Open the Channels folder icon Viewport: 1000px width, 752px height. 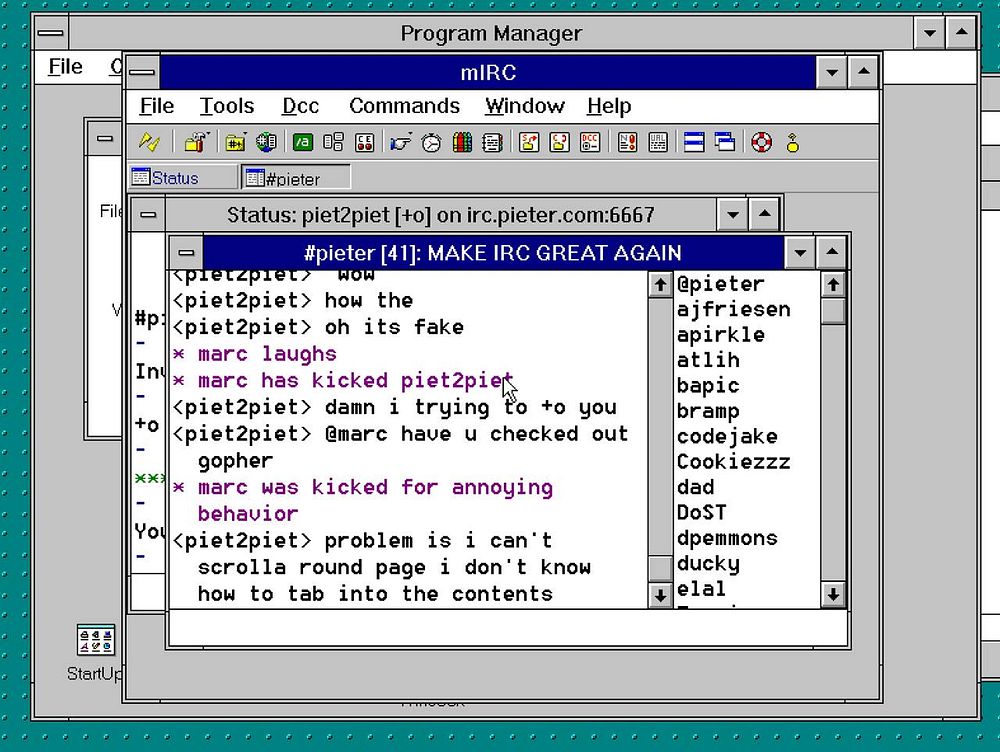click(x=235, y=142)
